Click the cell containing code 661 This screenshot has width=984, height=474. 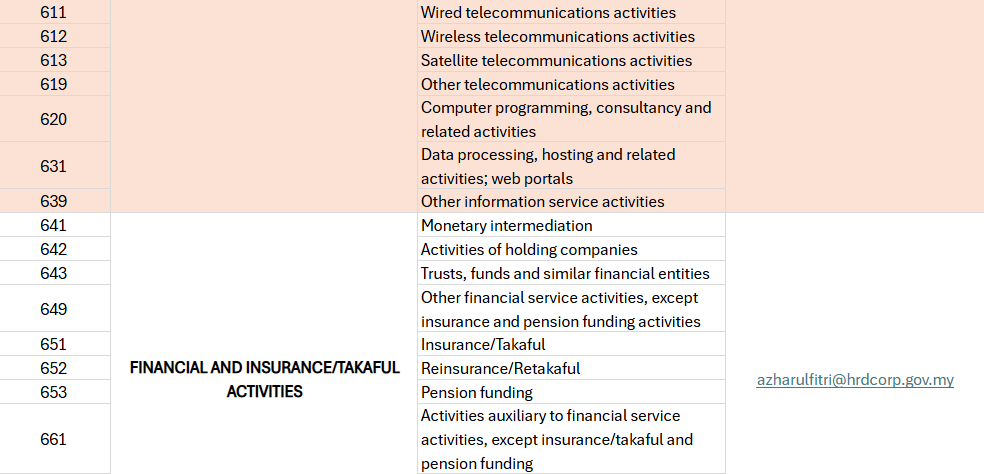(x=54, y=439)
